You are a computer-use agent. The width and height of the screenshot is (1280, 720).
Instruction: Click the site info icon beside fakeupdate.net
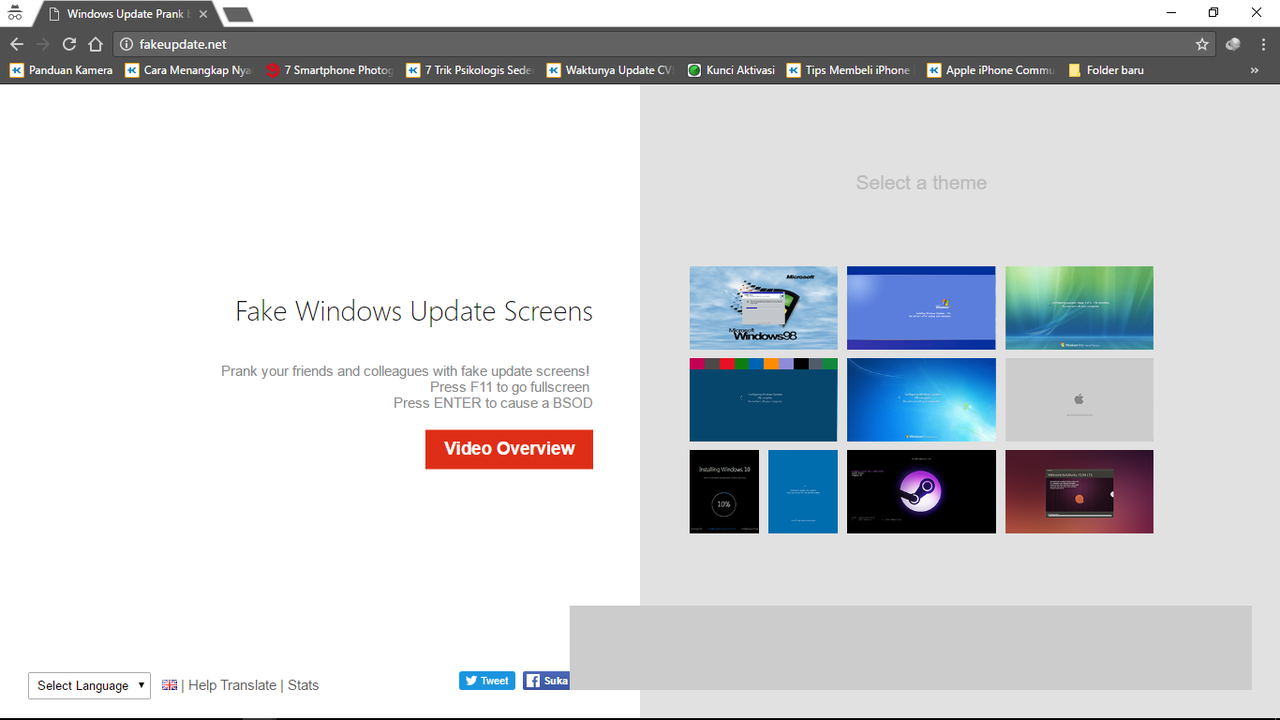pos(126,44)
